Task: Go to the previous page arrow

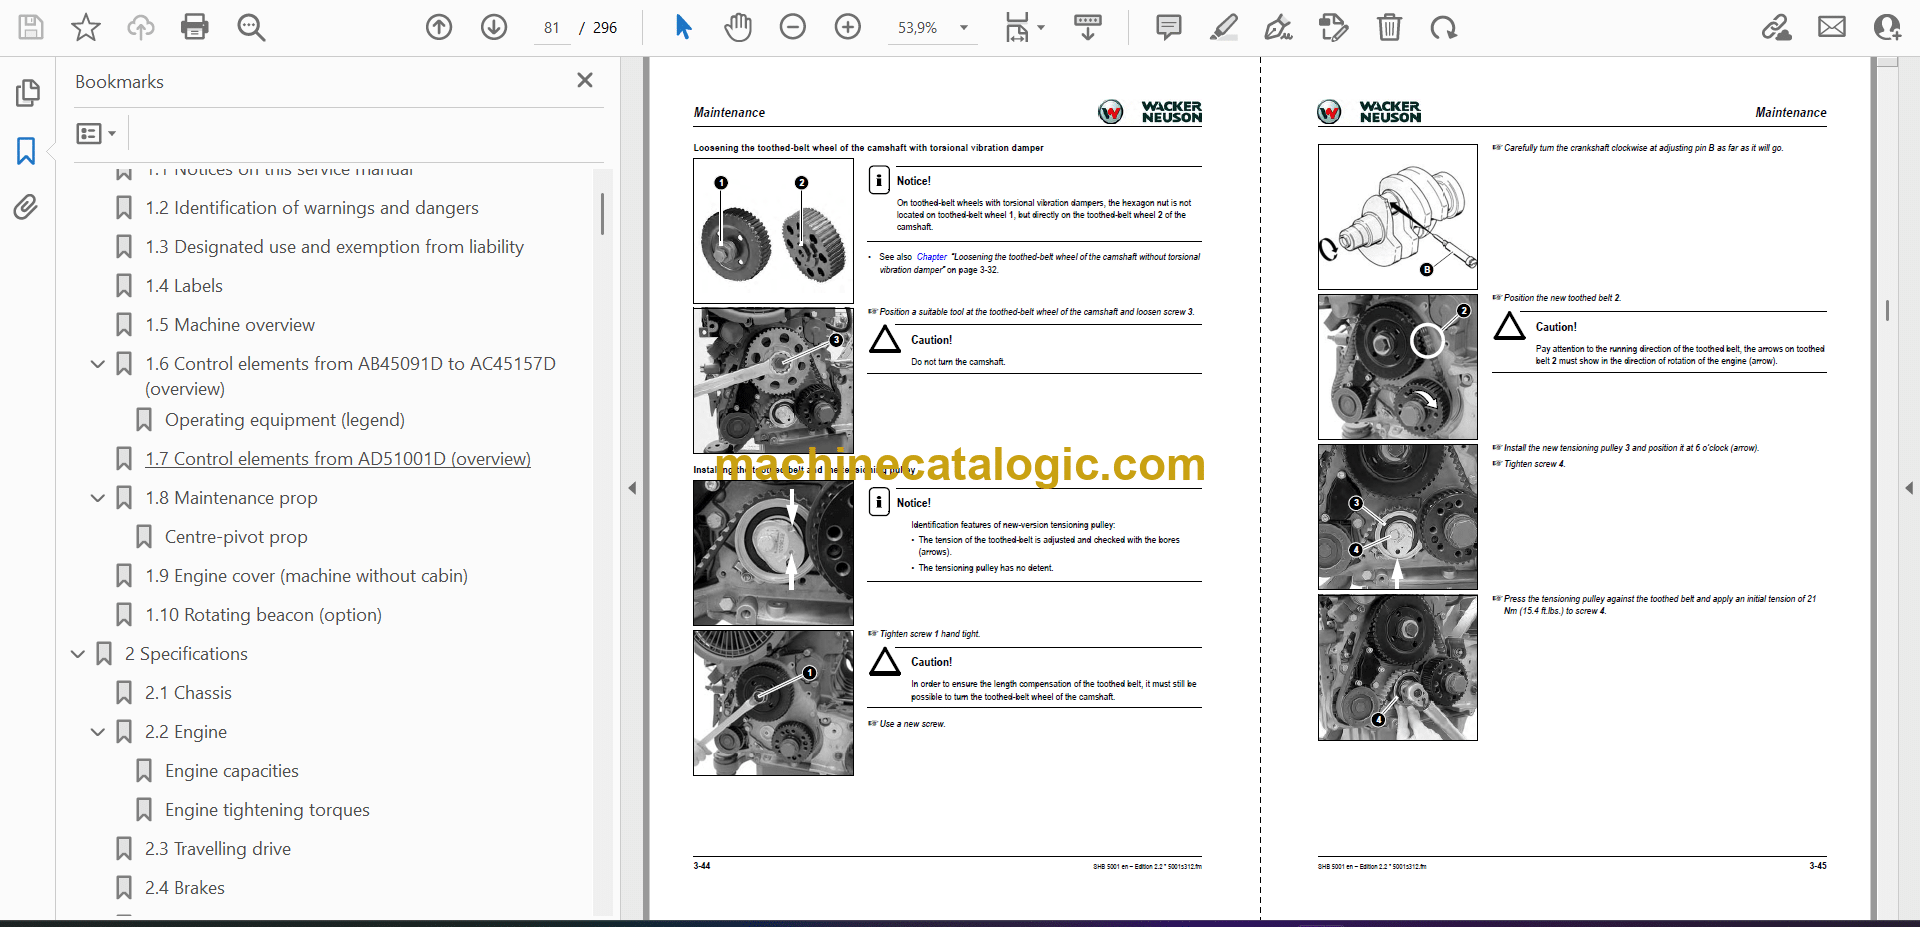Action: click(x=439, y=27)
